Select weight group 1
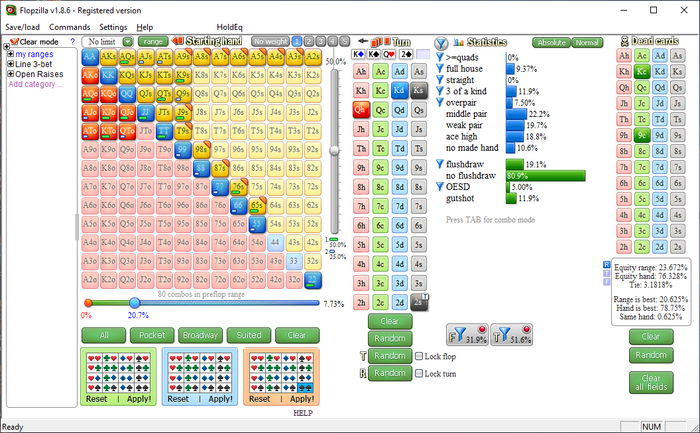This screenshot has width=700, height=433. coord(297,42)
